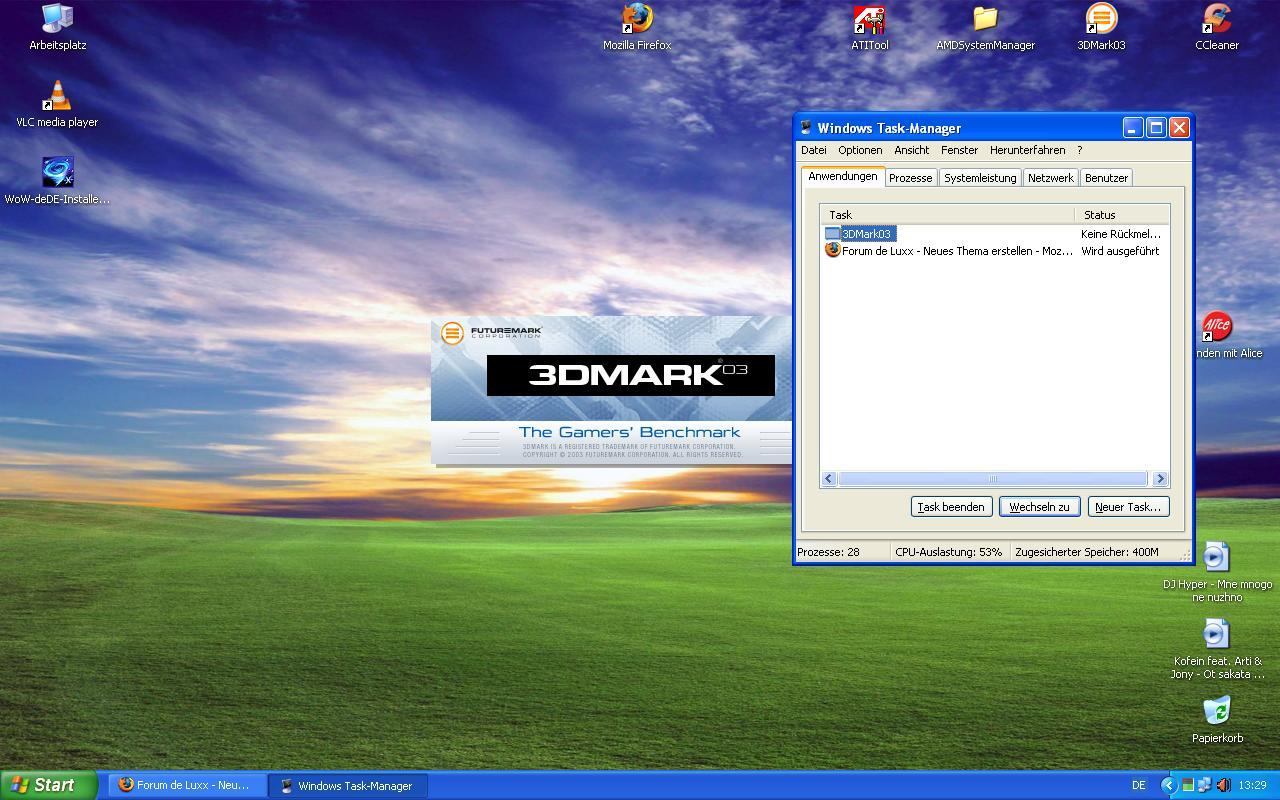Select the Kofein feat. Arti audio file icon
The image size is (1280, 800).
tap(1217, 649)
